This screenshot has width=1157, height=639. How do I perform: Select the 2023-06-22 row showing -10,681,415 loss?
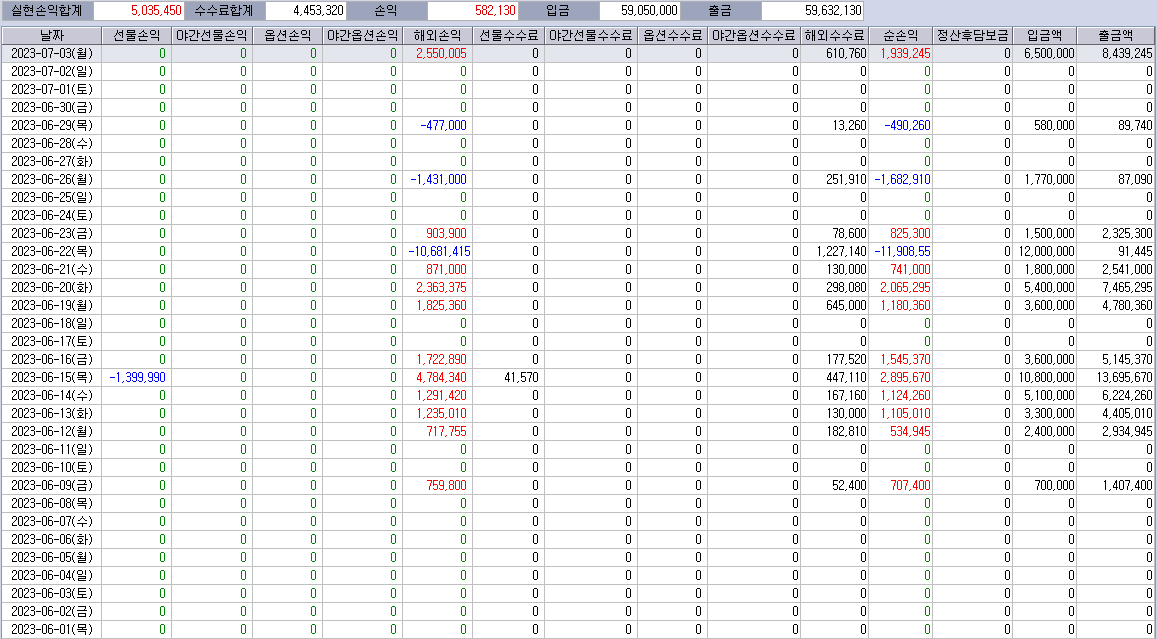pyautogui.click(x=50, y=251)
